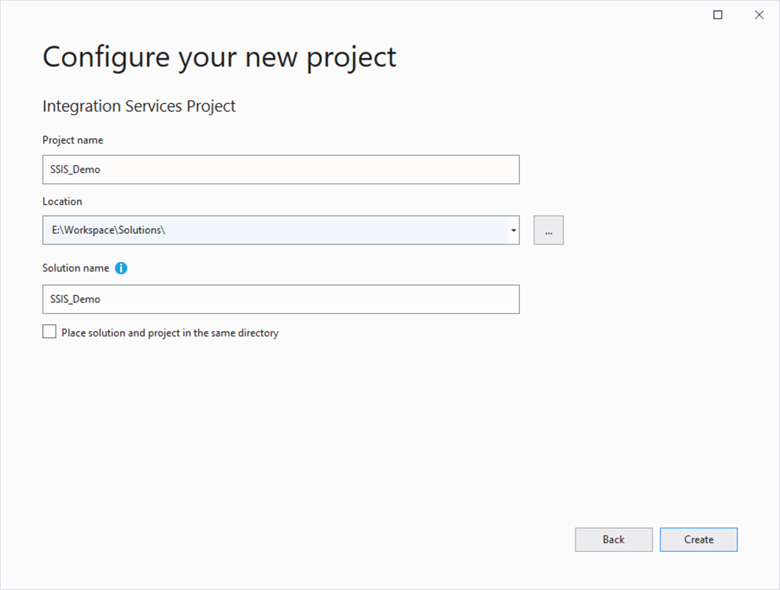Image resolution: width=780 pixels, height=590 pixels.
Task: Click the Project name label
Action: pyautogui.click(x=73, y=140)
